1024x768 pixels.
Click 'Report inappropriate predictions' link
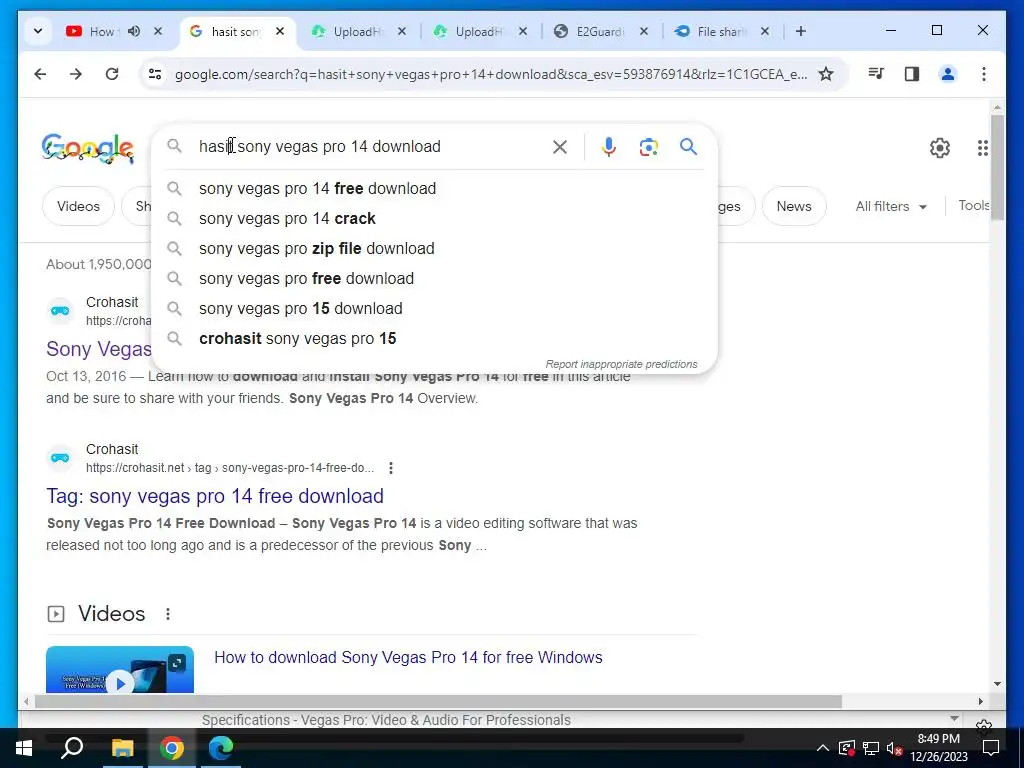(x=621, y=364)
